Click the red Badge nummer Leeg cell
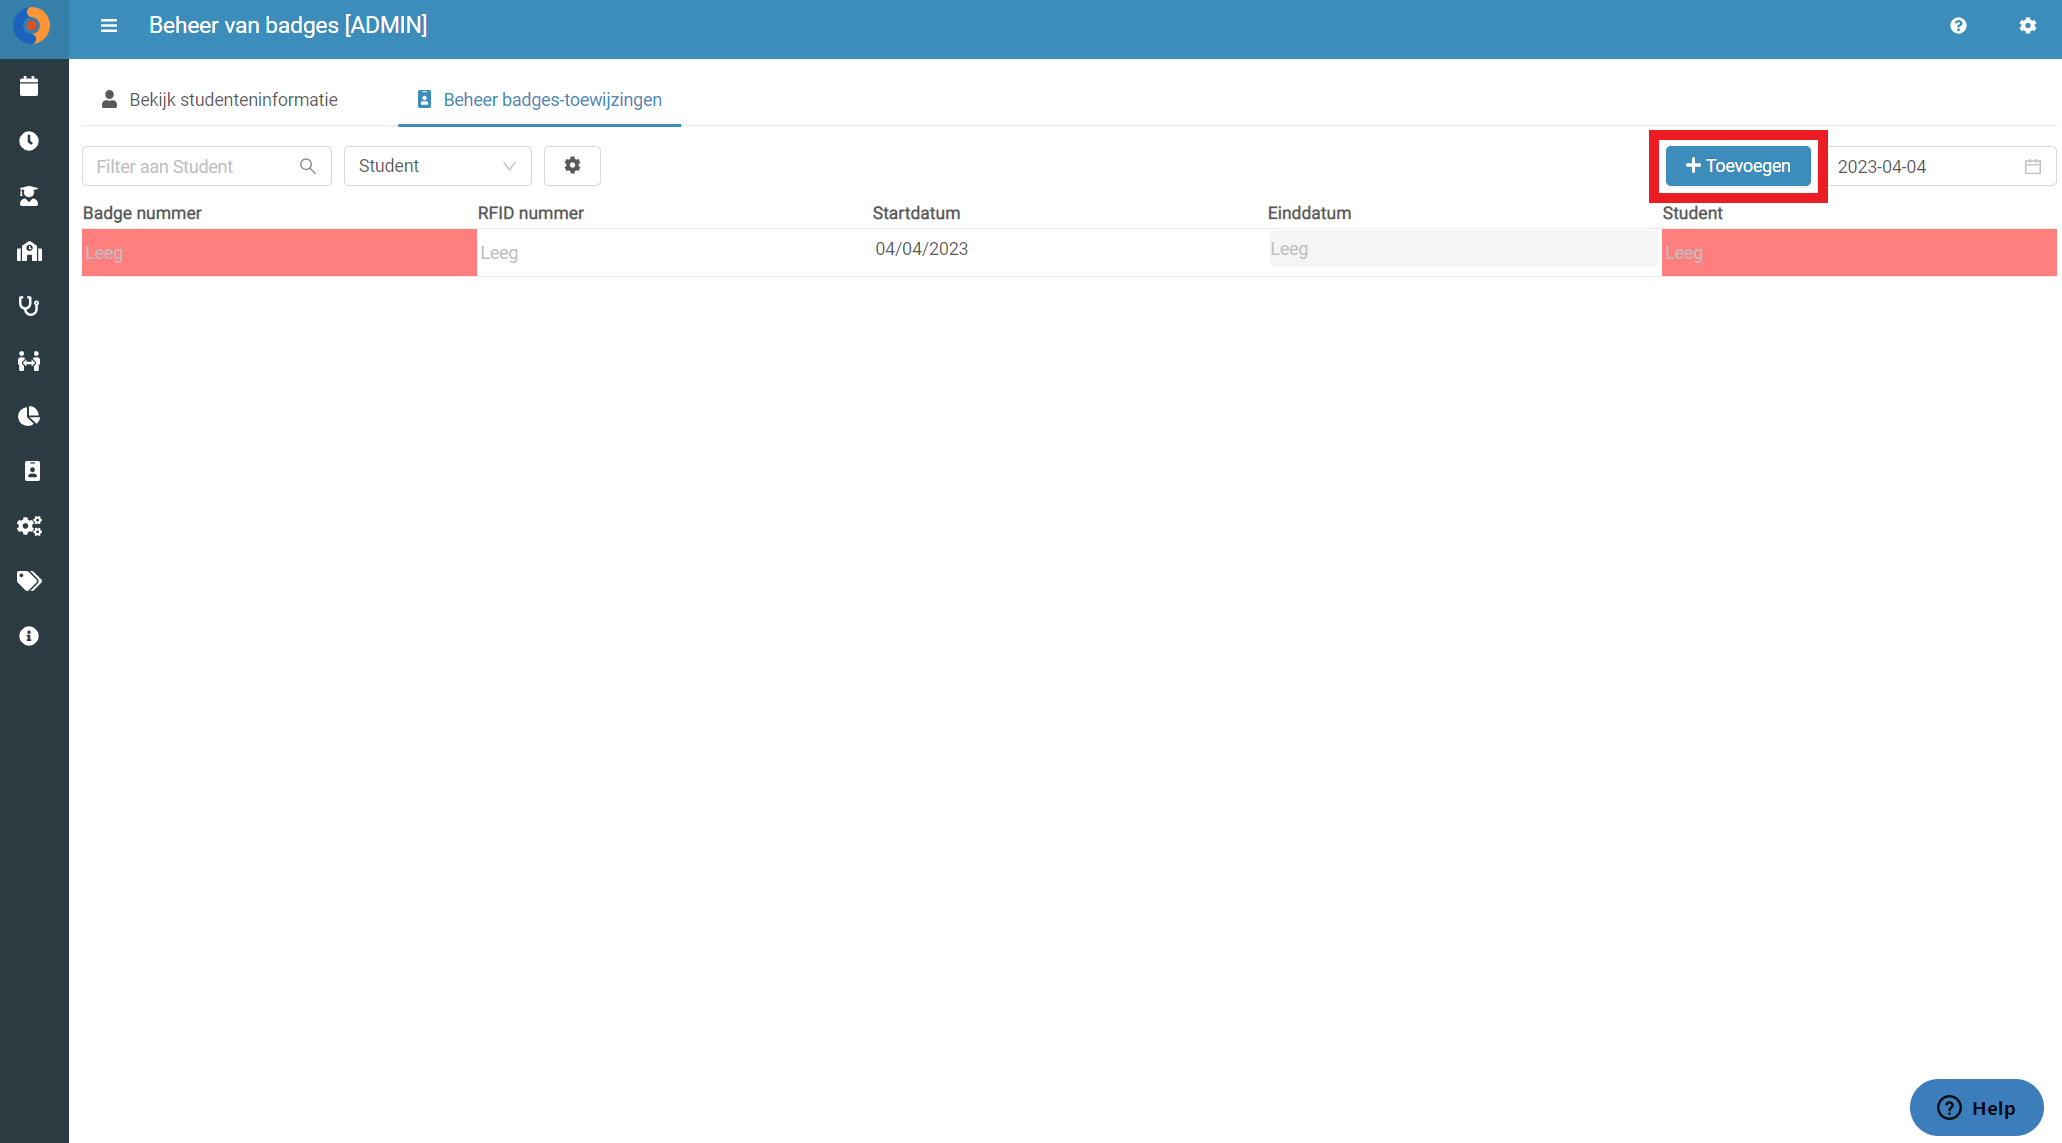The image size is (2062, 1143). point(279,253)
